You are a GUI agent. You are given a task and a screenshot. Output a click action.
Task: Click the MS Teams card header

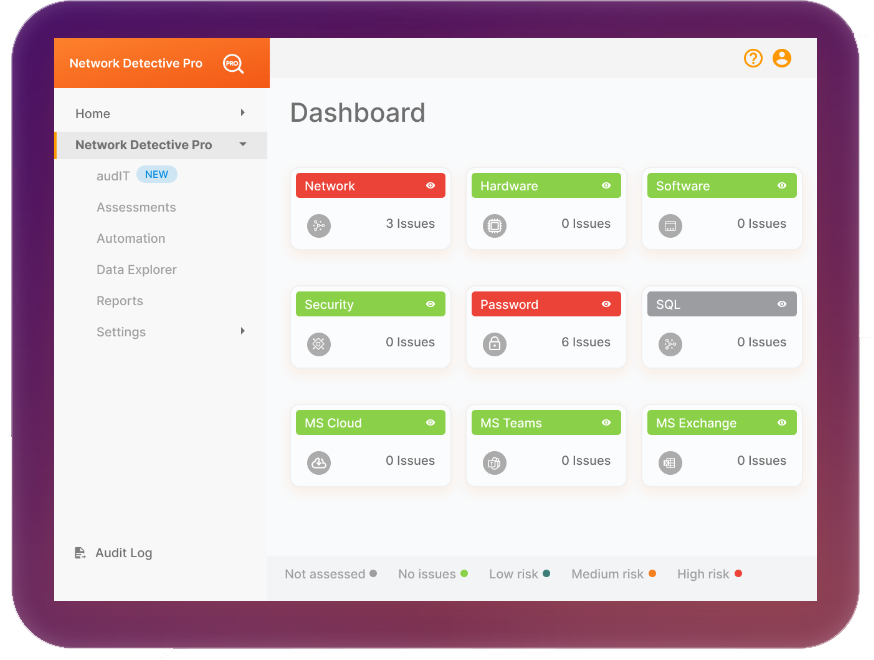(546, 423)
